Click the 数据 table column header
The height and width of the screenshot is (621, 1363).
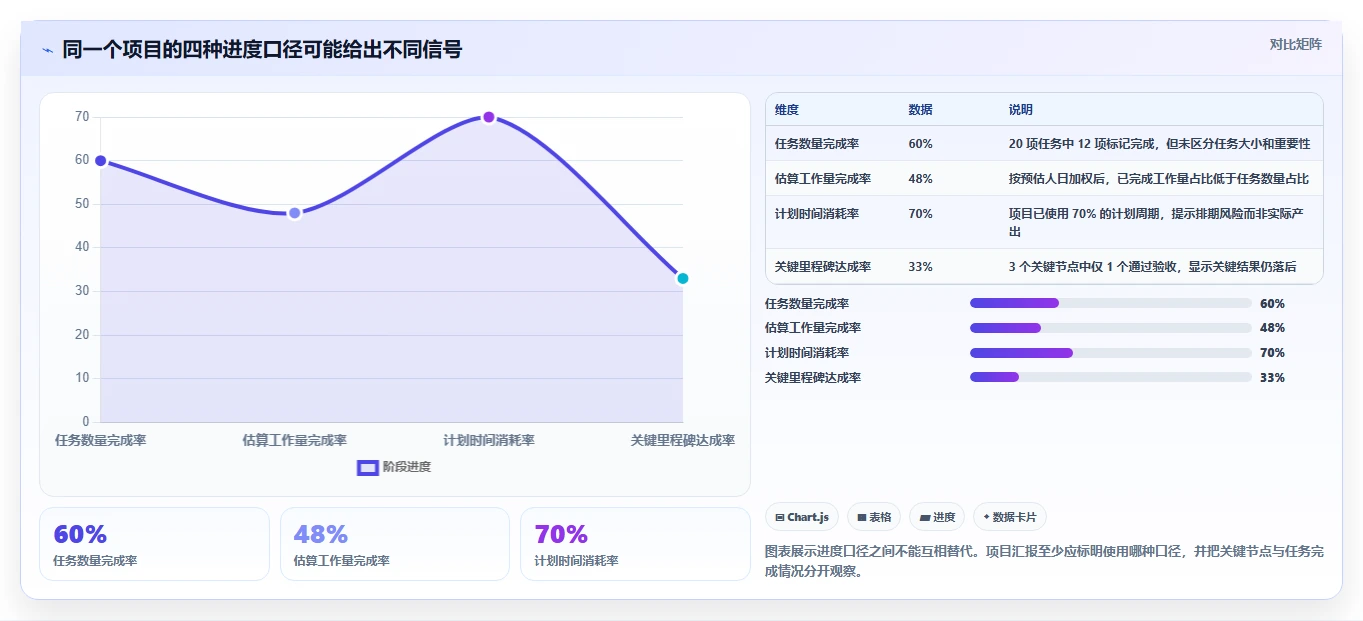click(920, 110)
